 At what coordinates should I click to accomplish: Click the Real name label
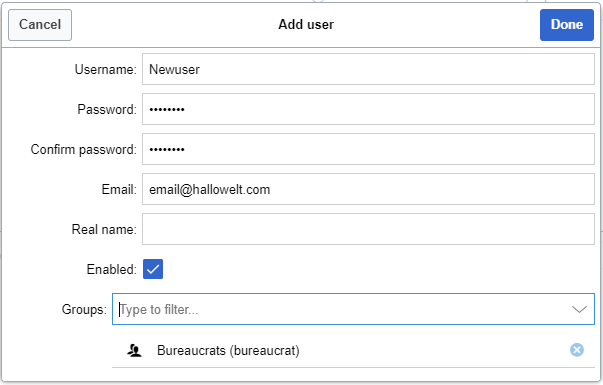pos(104,230)
